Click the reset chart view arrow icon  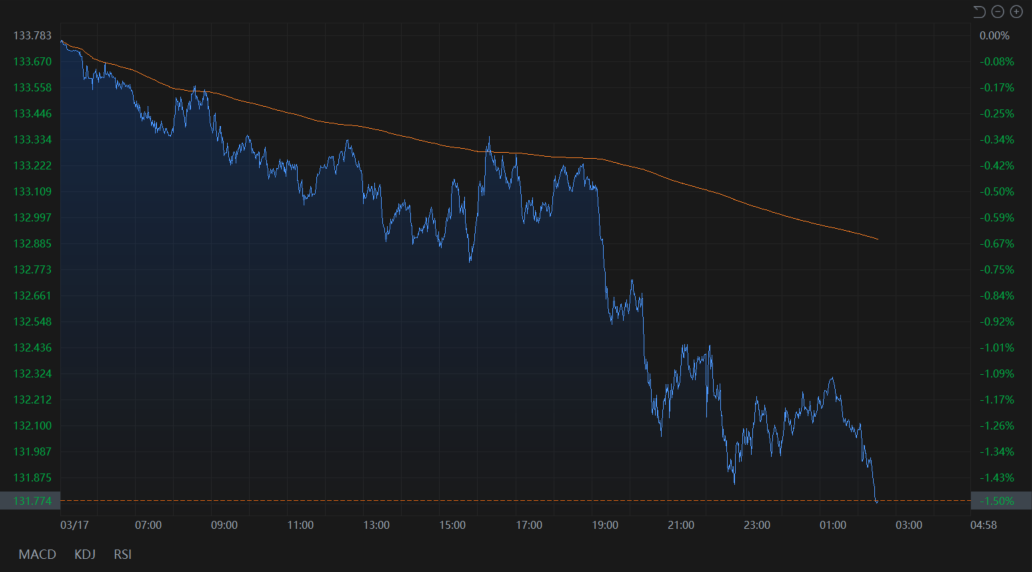pos(979,11)
